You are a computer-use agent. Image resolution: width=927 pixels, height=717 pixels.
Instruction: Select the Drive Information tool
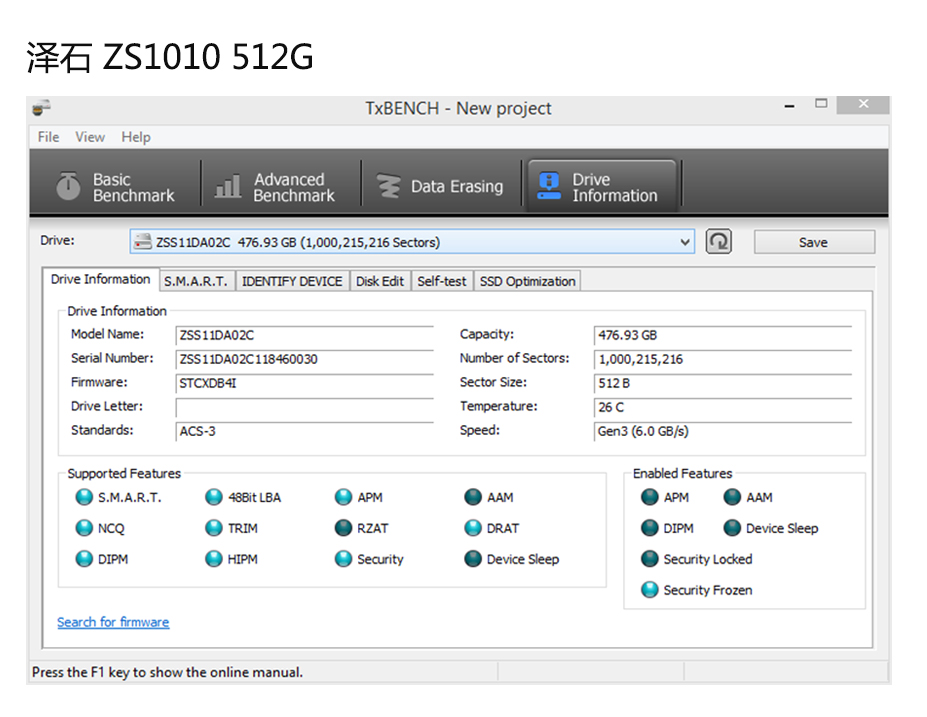click(601, 184)
